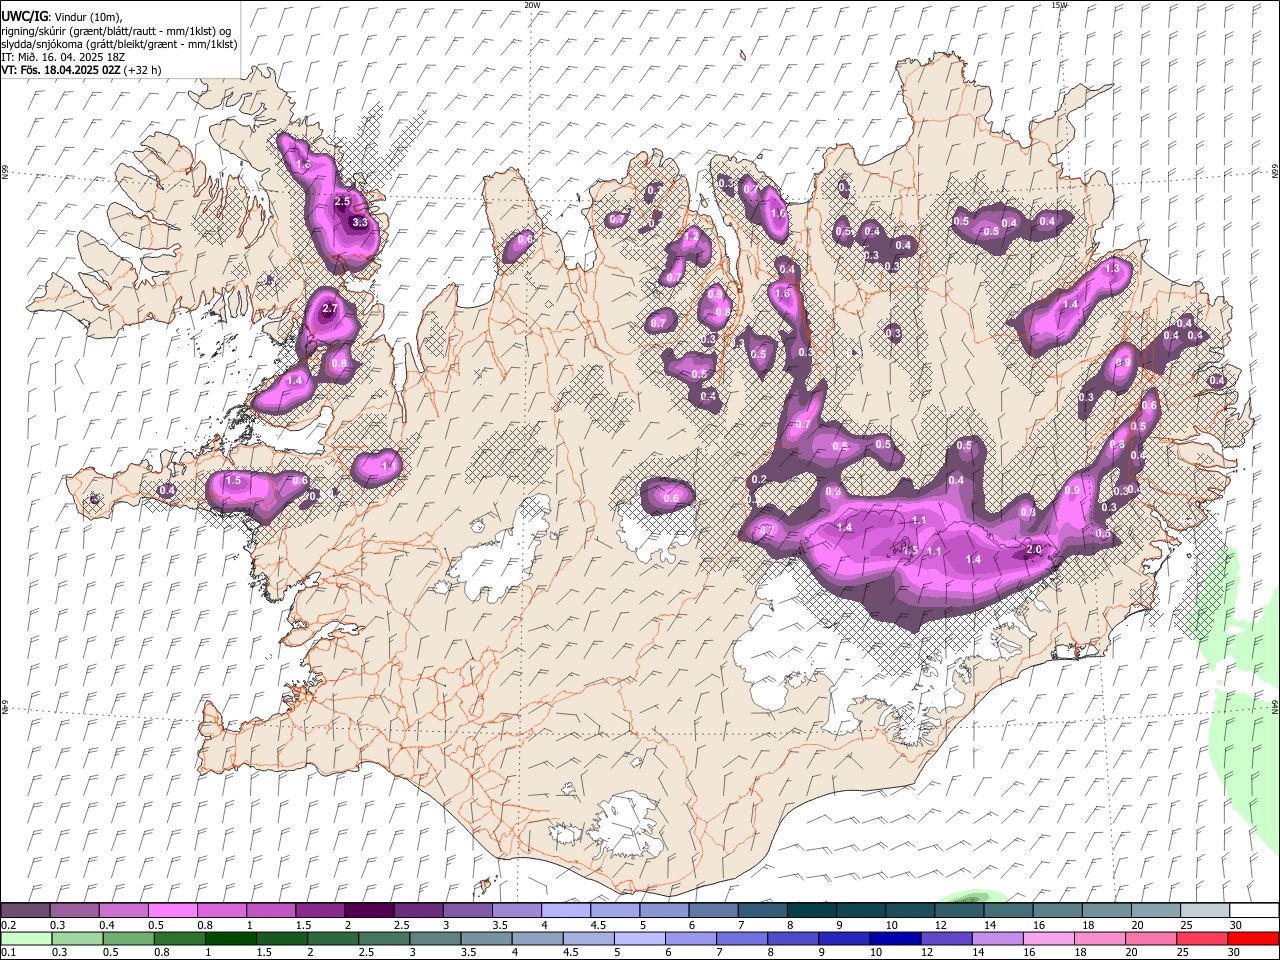
Task: Click the '0.1' label starting the rain scale
Action: click(x=8, y=953)
